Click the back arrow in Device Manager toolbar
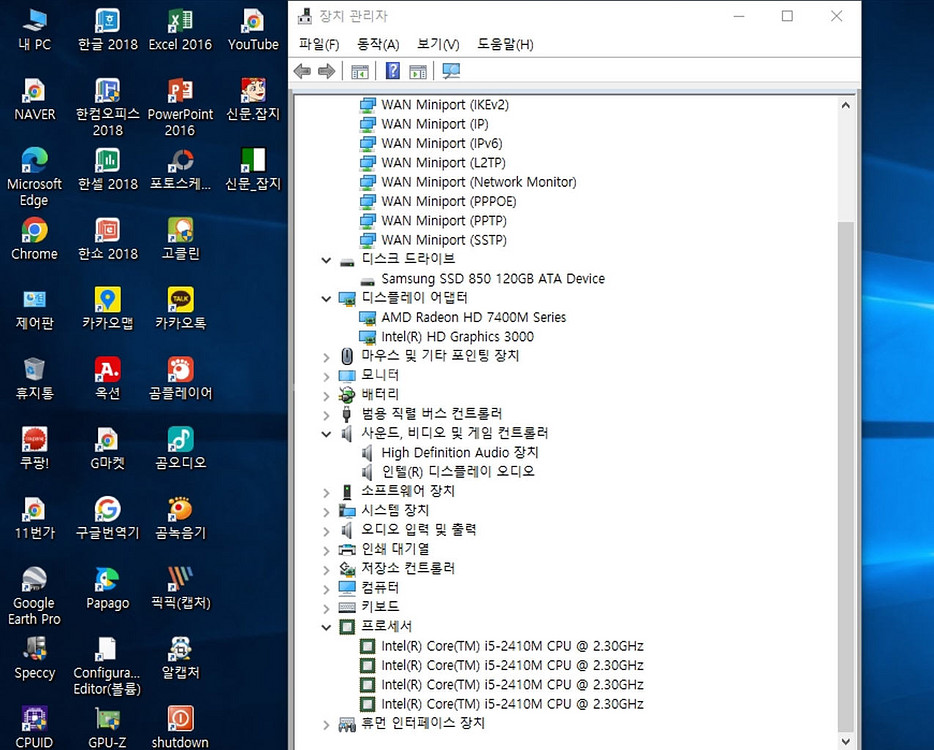Image resolution: width=934 pixels, height=750 pixels. (x=303, y=71)
